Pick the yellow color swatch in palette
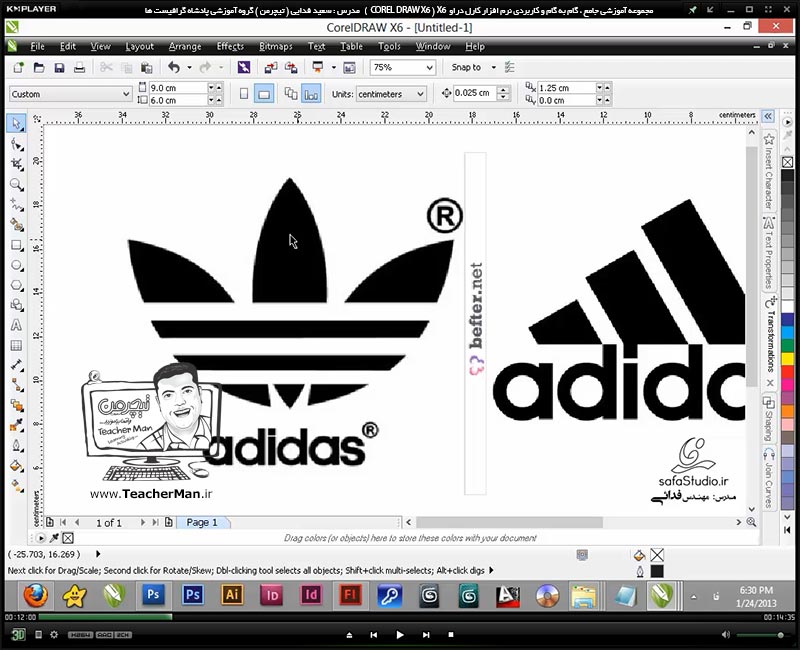The image size is (800, 650). 788,359
